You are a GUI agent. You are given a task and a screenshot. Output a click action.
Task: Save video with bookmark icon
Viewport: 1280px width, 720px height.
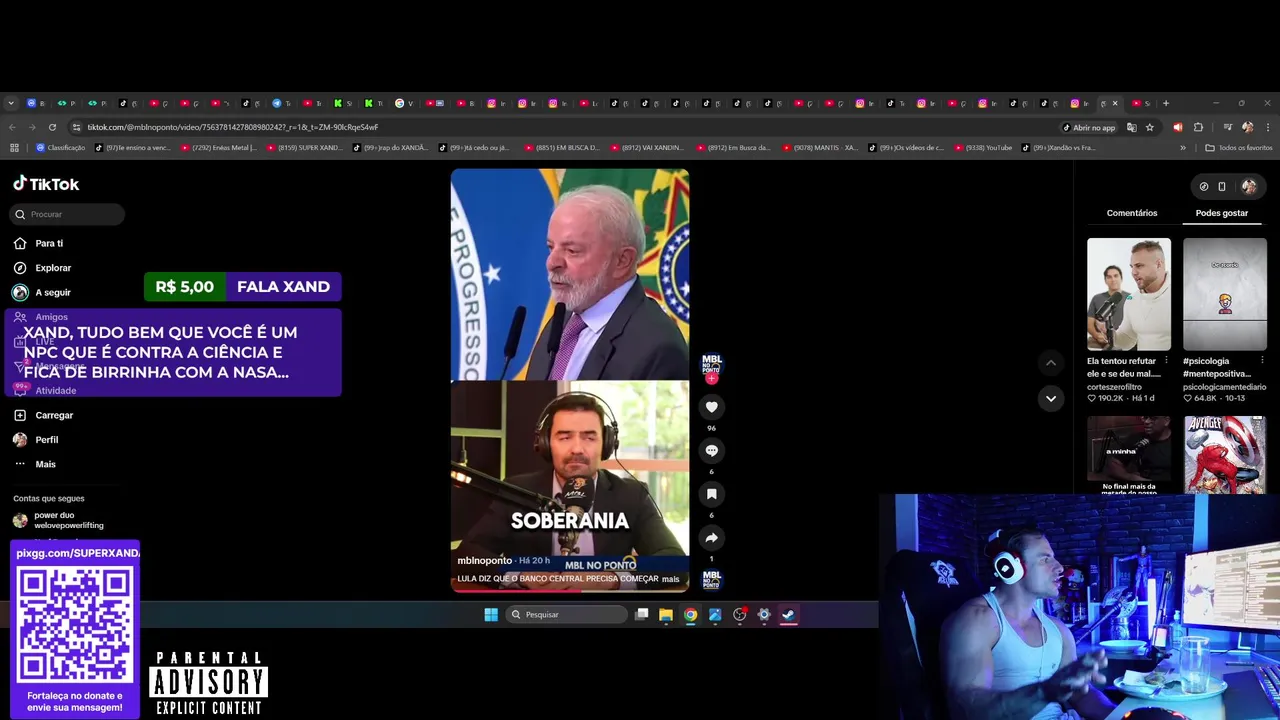[x=711, y=494]
